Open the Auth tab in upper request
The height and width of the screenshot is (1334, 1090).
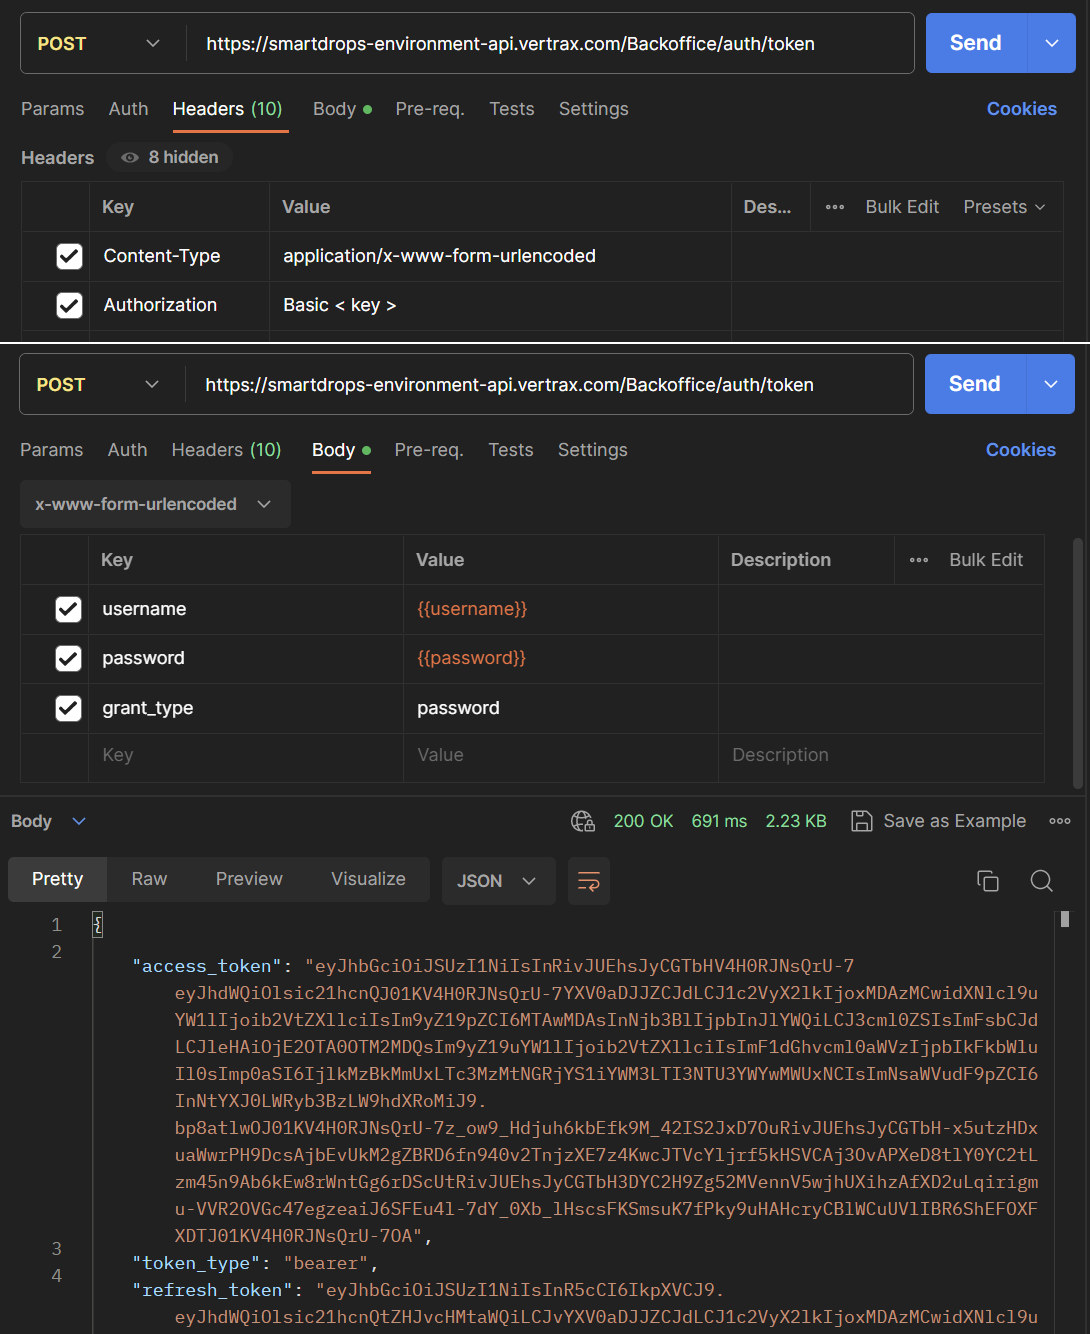pos(128,109)
